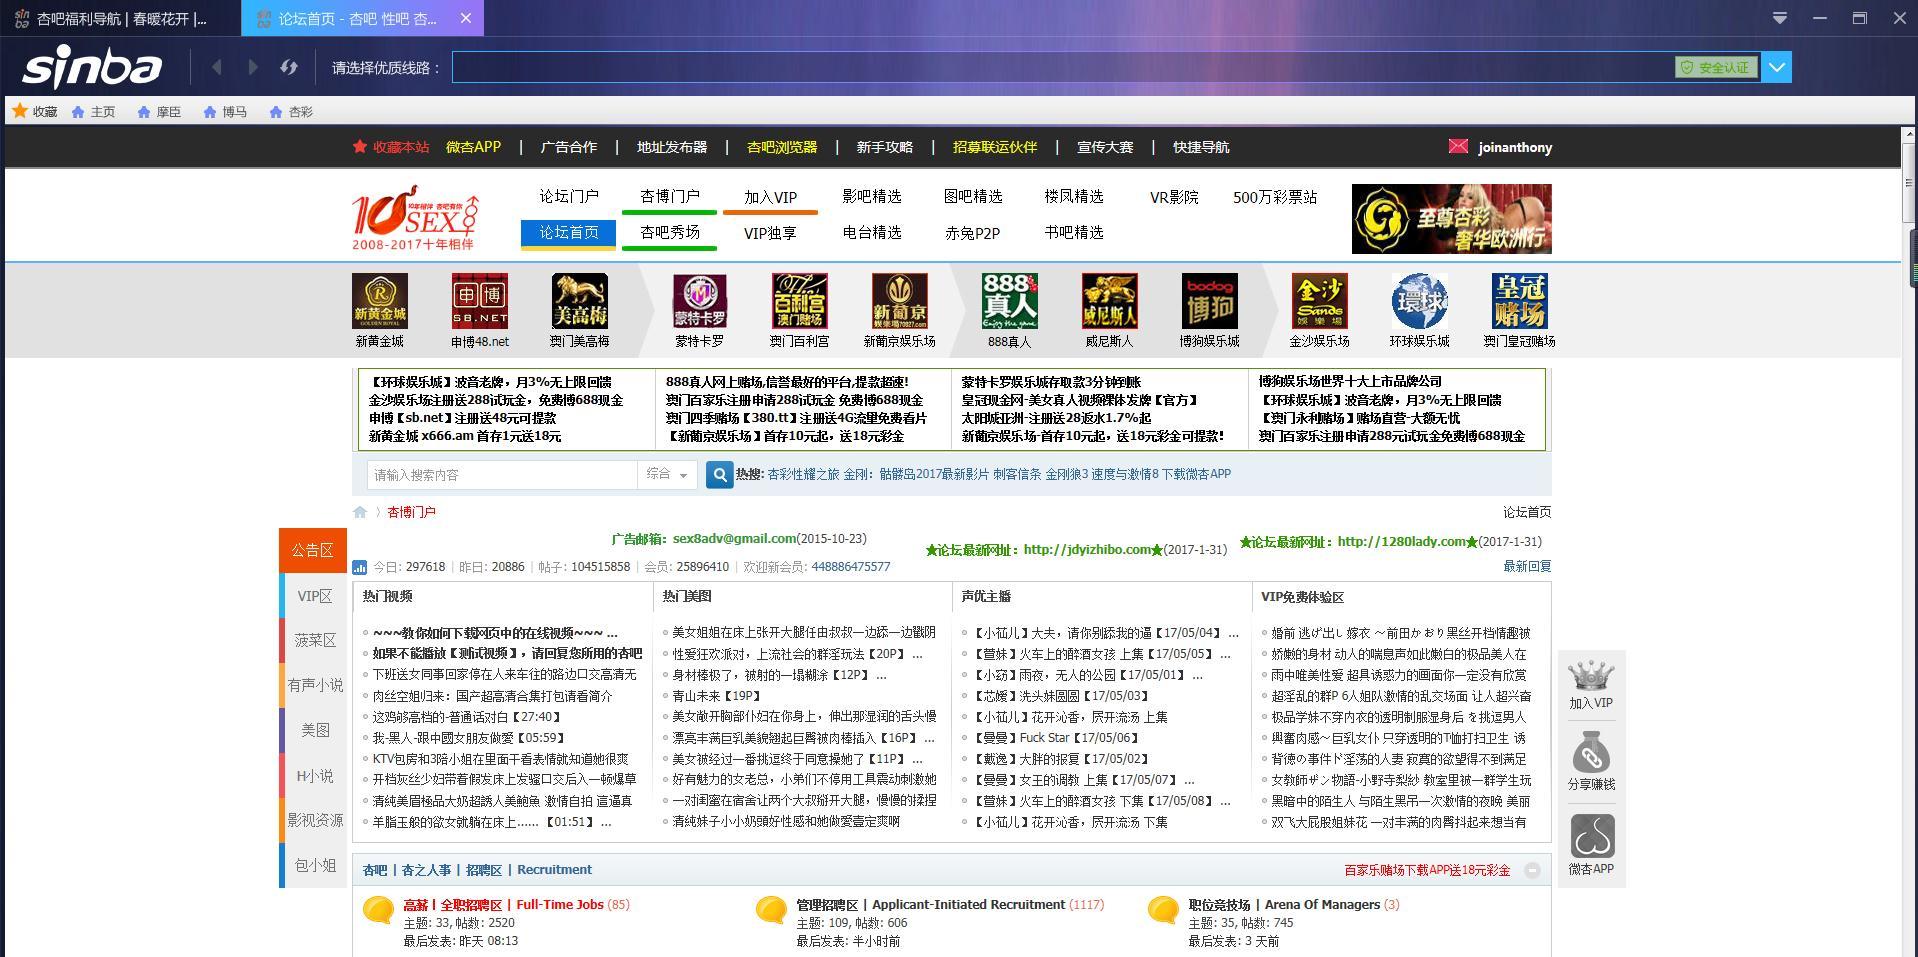Click the 收藏 star on the bookmarks bar

point(19,111)
